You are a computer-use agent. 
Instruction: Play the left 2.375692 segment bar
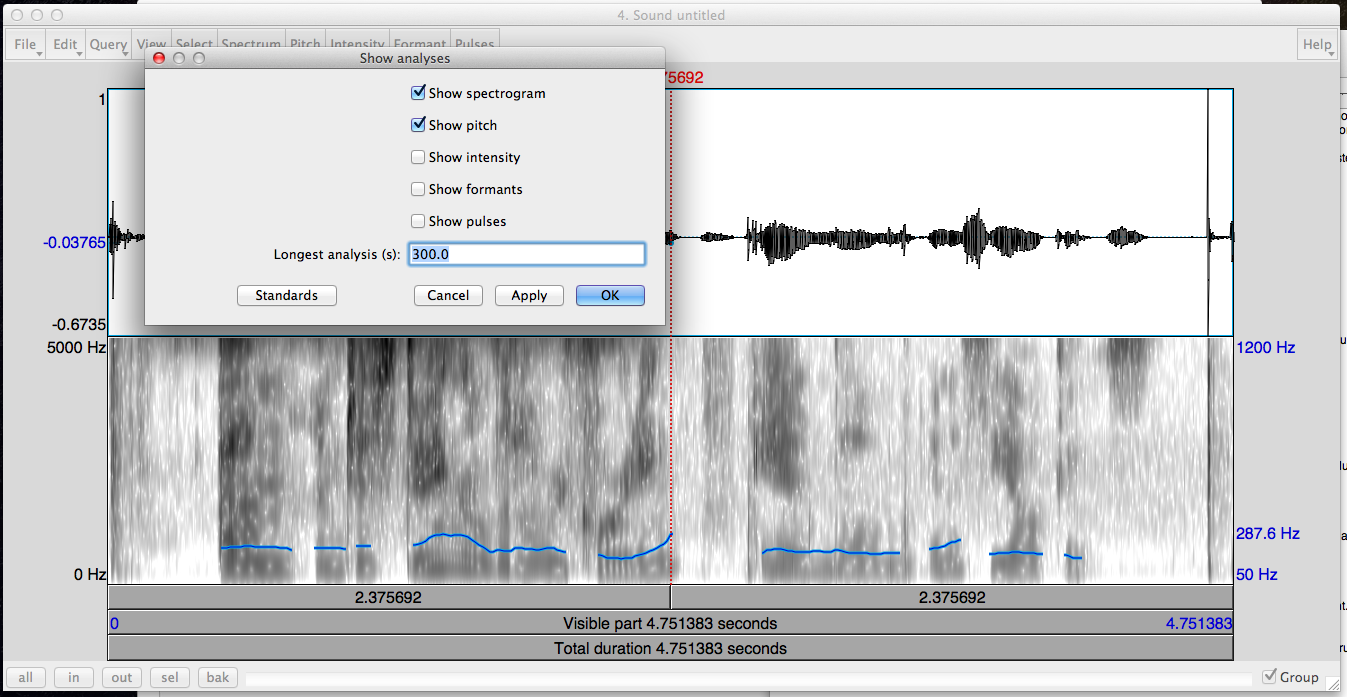coord(389,597)
